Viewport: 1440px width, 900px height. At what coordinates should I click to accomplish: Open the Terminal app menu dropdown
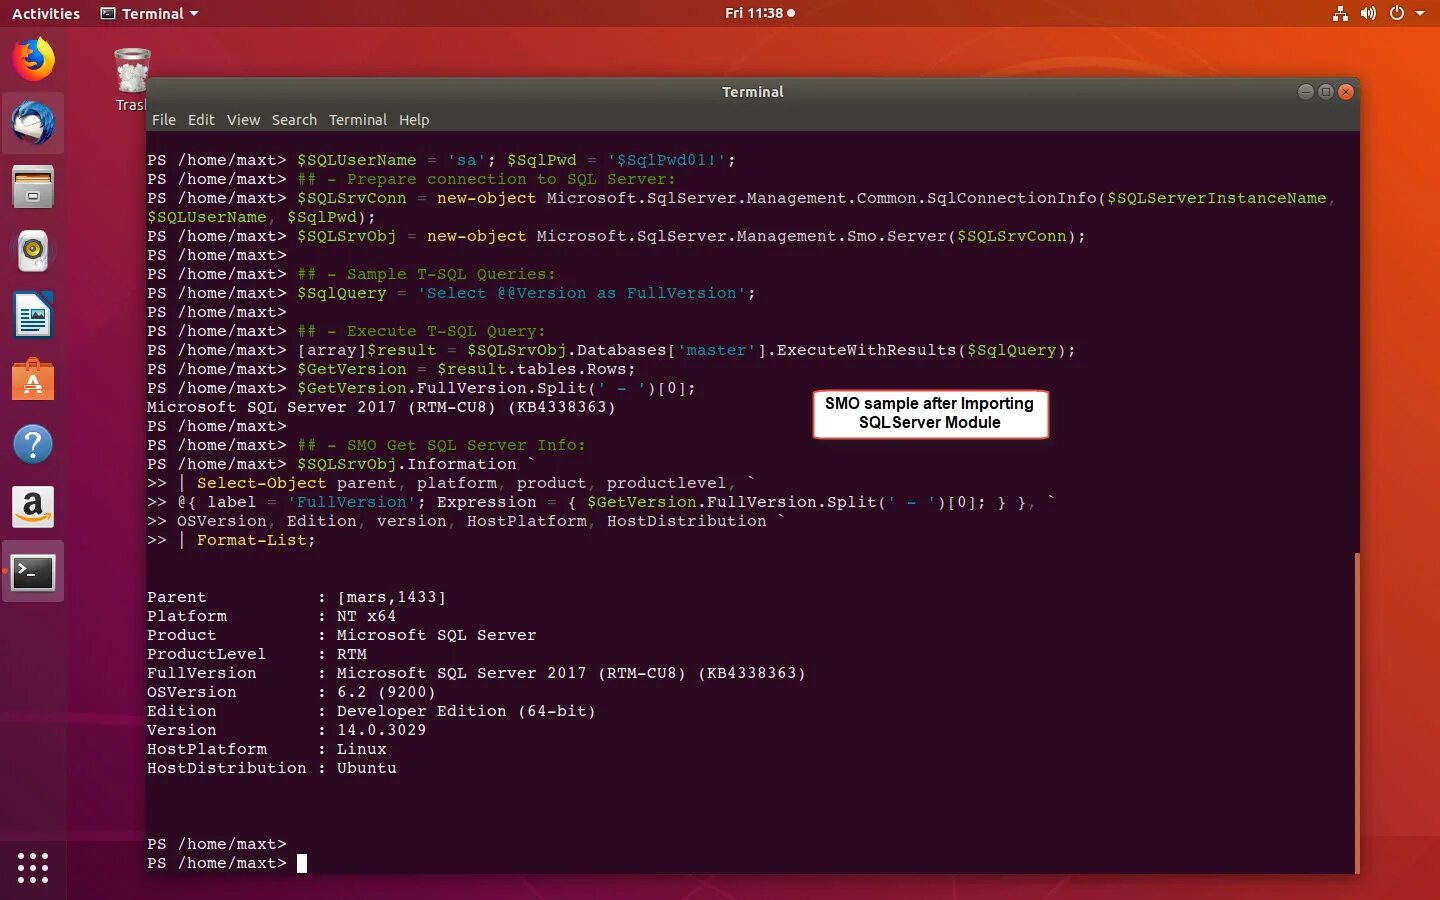point(149,13)
